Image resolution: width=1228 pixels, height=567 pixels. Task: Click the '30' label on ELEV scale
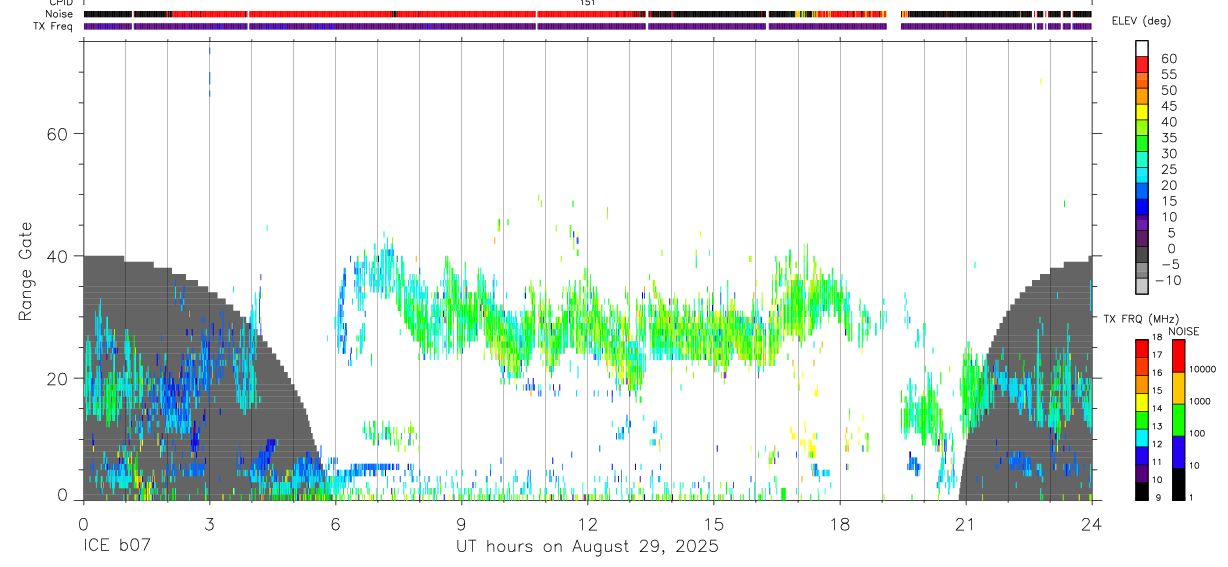click(1168, 154)
